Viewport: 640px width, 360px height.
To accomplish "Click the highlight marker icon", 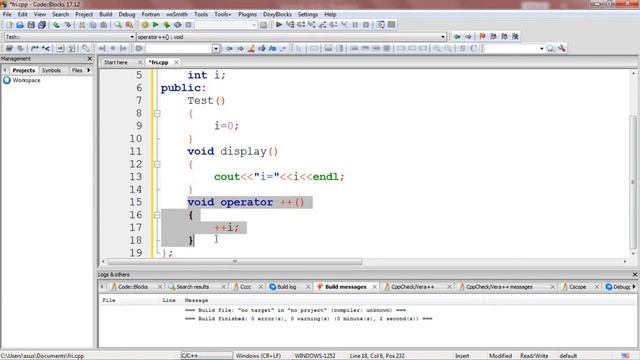I will pos(251,49).
